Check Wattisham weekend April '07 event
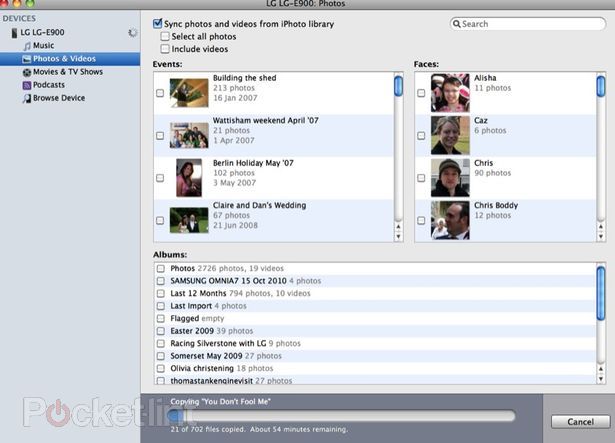 [x=160, y=135]
